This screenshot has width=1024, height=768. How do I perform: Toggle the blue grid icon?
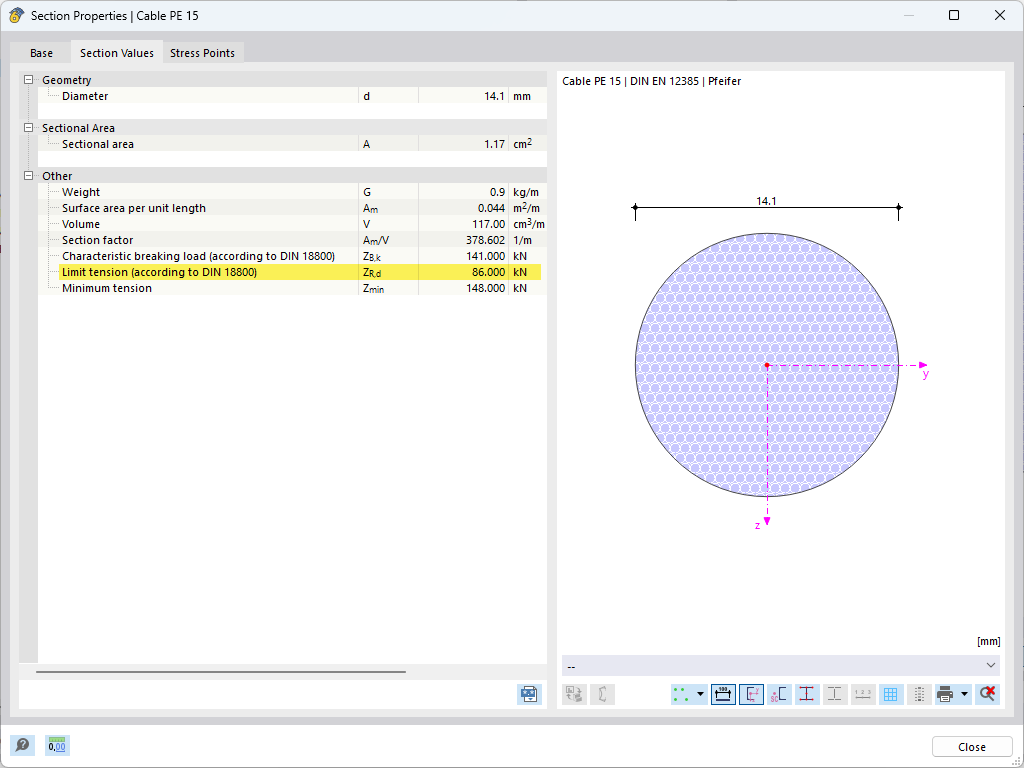890,694
